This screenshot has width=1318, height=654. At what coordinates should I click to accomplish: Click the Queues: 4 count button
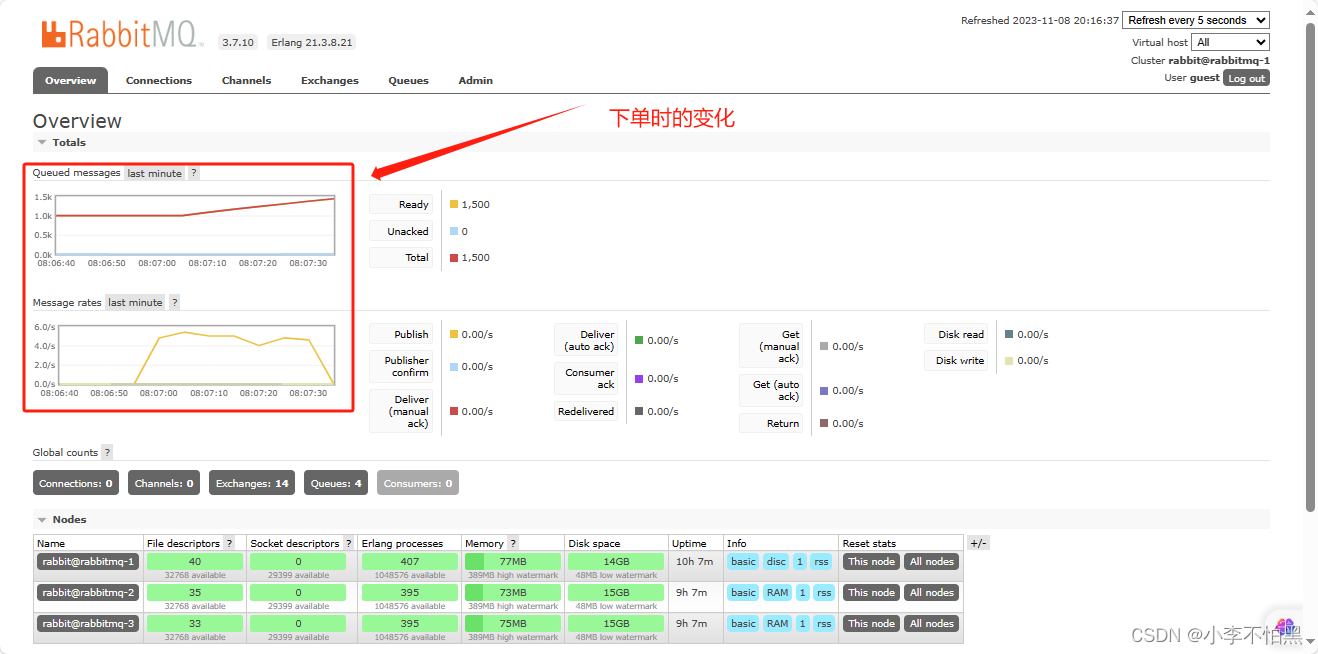[336, 483]
